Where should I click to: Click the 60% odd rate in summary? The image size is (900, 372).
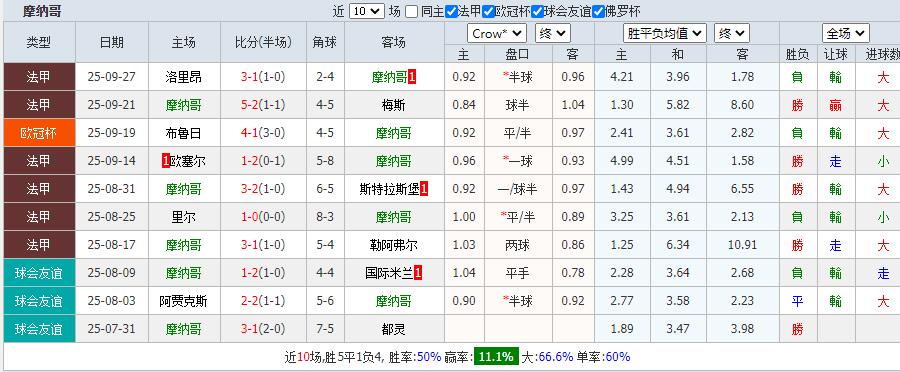point(618,356)
